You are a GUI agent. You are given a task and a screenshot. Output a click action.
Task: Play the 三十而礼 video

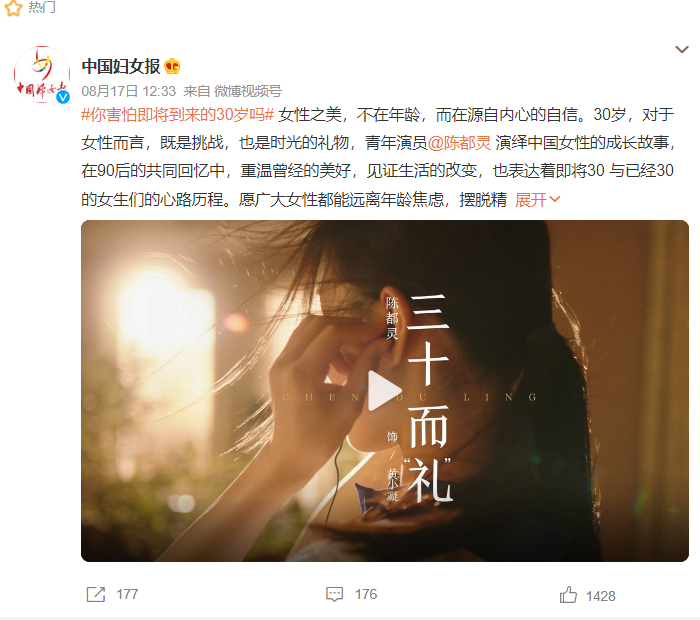(384, 391)
